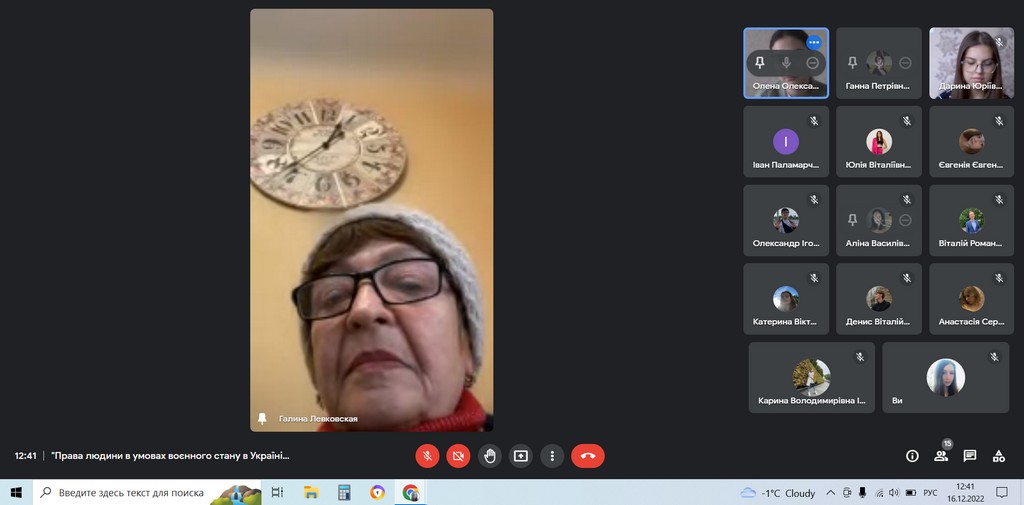Open the Activities panel icon
This screenshot has width=1024, height=505.
click(998, 456)
